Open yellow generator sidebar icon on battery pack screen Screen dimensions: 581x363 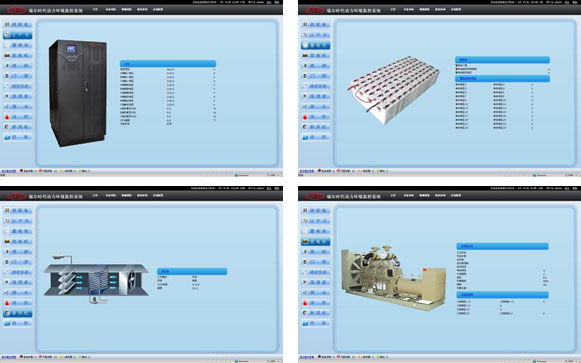[316, 56]
